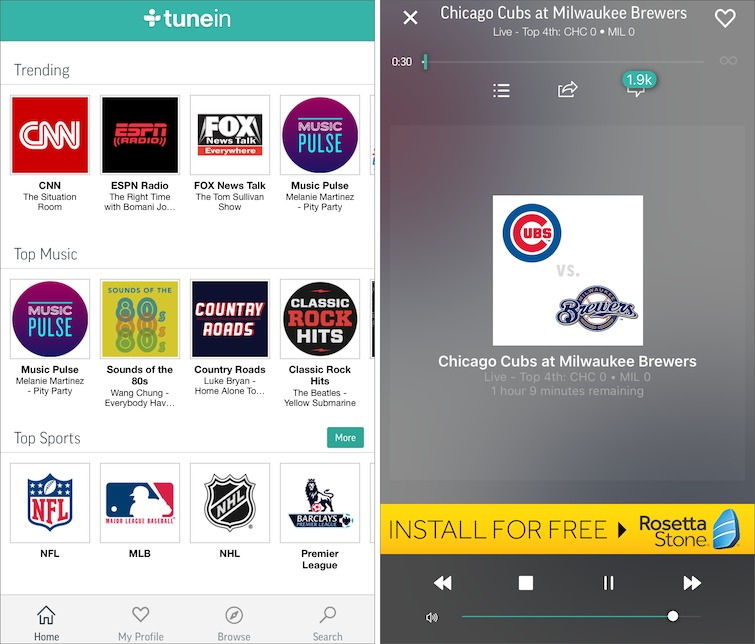Go to the My Profile tab
Screen dimensions: 755x644
pyautogui.click(x=140, y=622)
